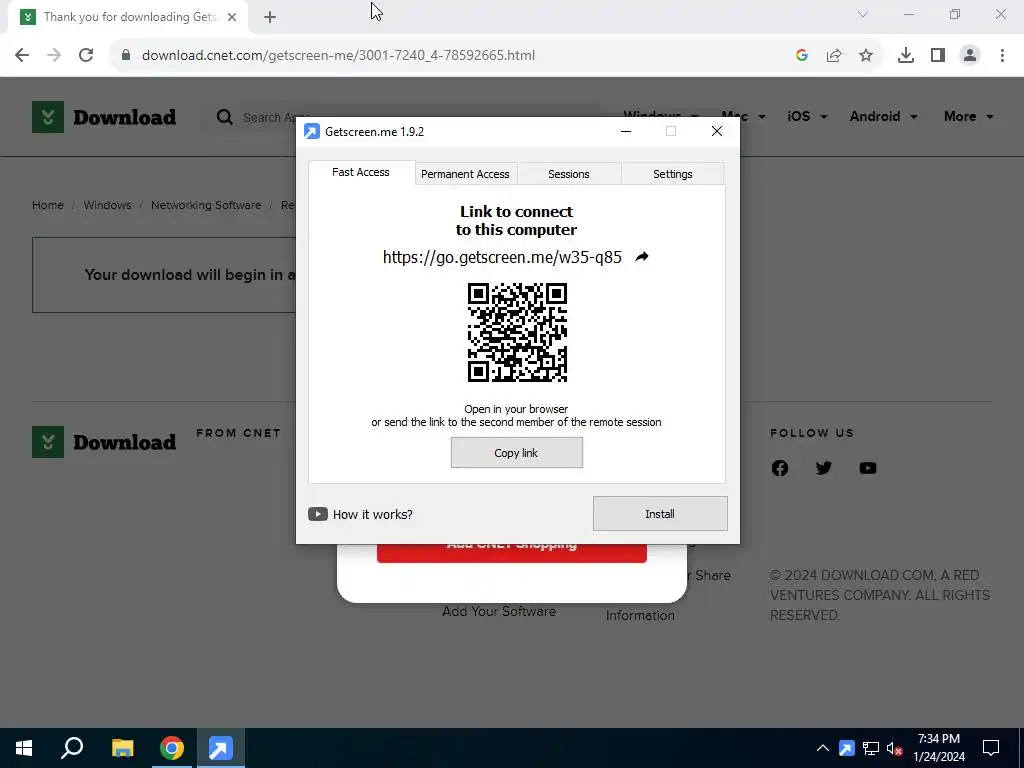
Task: Open a new Chrome tab
Action: pyautogui.click(x=270, y=17)
